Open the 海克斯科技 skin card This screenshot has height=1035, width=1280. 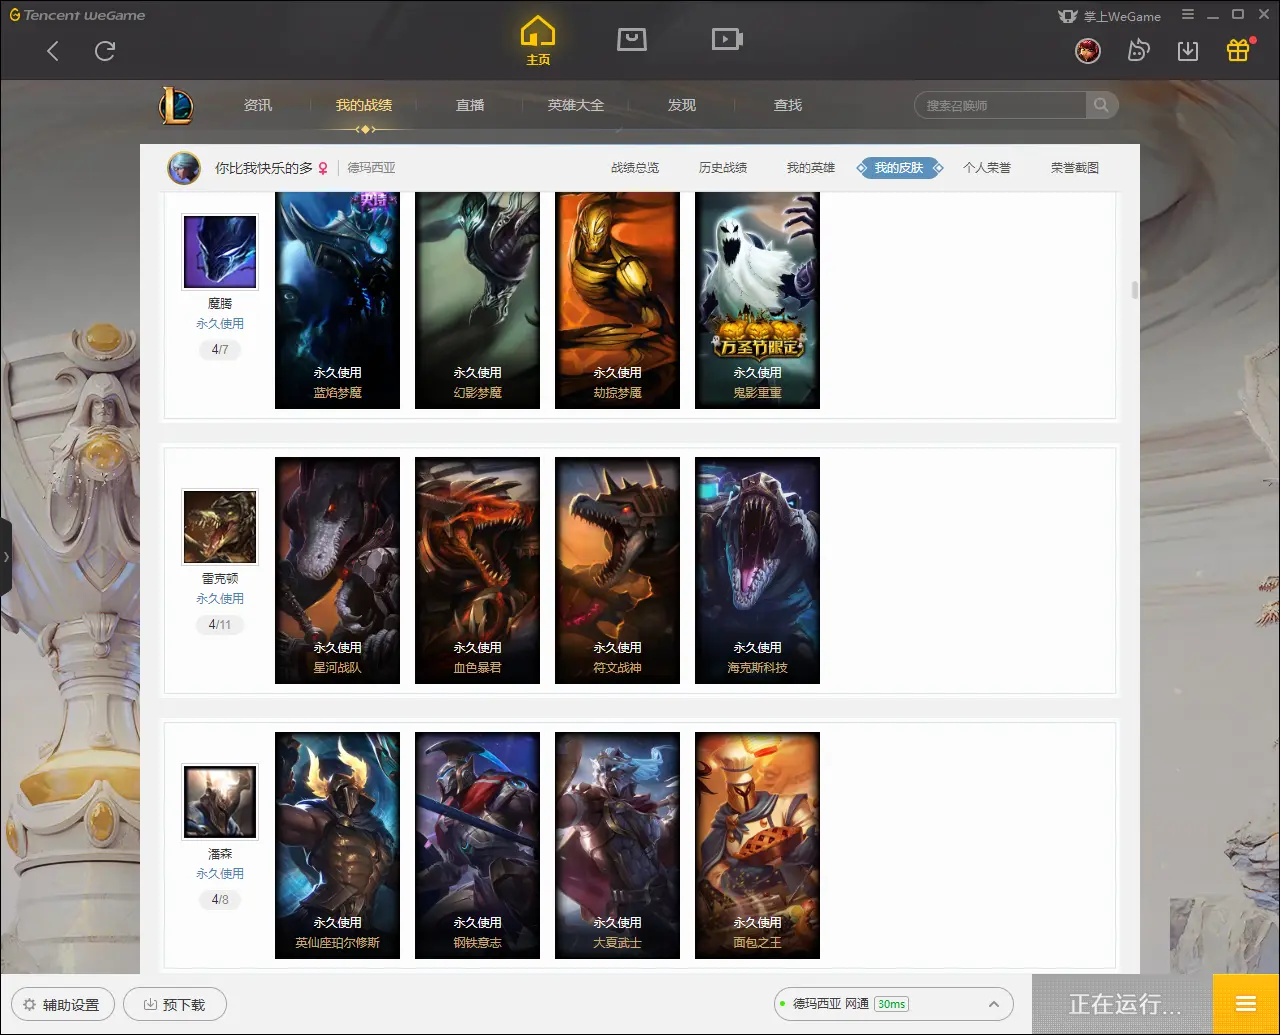(x=757, y=571)
